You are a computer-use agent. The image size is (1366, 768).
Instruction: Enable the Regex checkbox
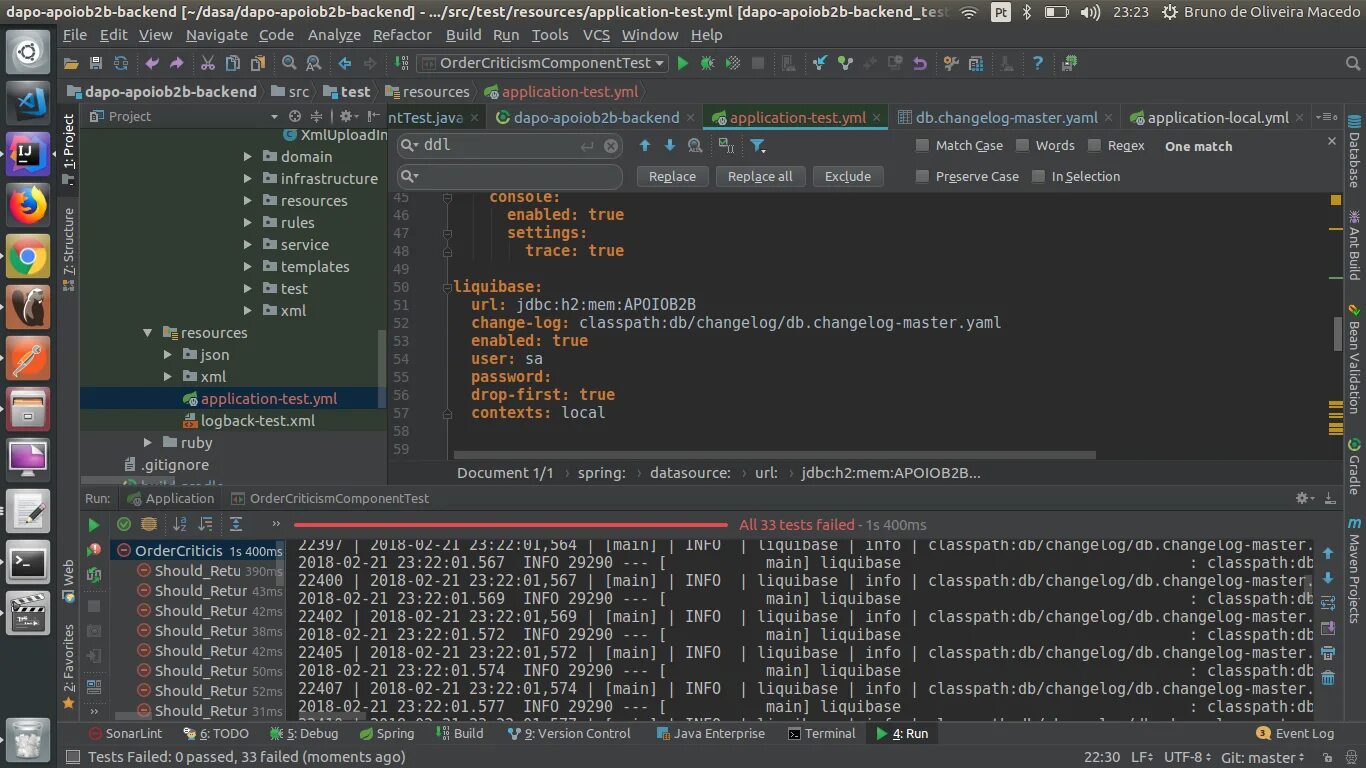[x=1094, y=146]
